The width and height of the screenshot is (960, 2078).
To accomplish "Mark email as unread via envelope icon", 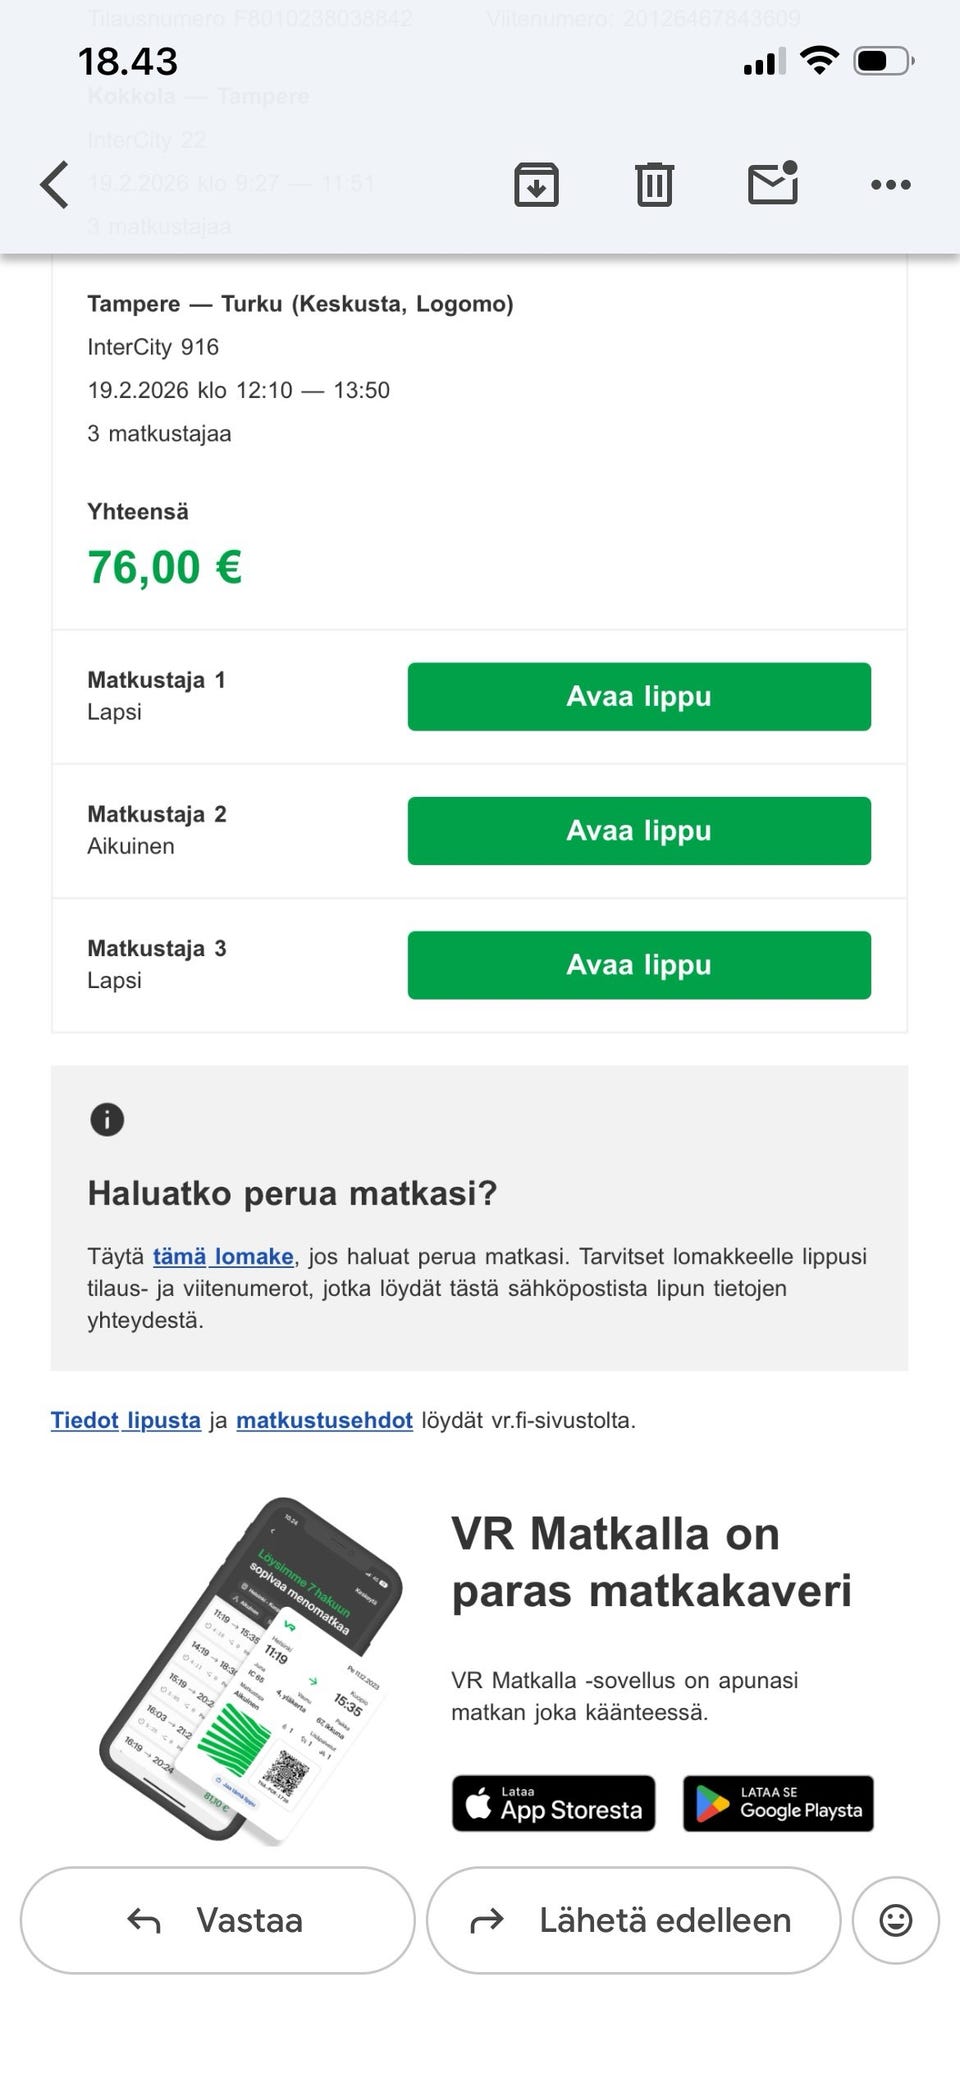I will (773, 184).
